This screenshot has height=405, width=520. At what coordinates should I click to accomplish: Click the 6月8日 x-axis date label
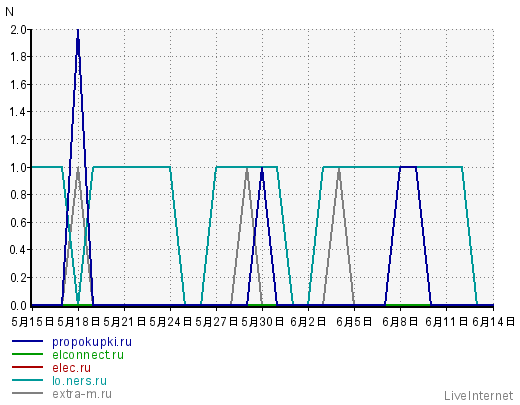[x=400, y=322]
